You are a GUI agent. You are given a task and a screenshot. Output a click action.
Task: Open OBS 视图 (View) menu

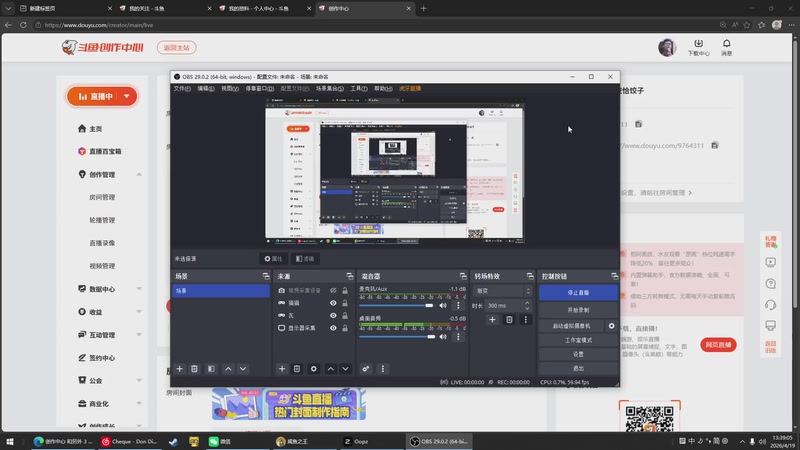pos(230,89)
